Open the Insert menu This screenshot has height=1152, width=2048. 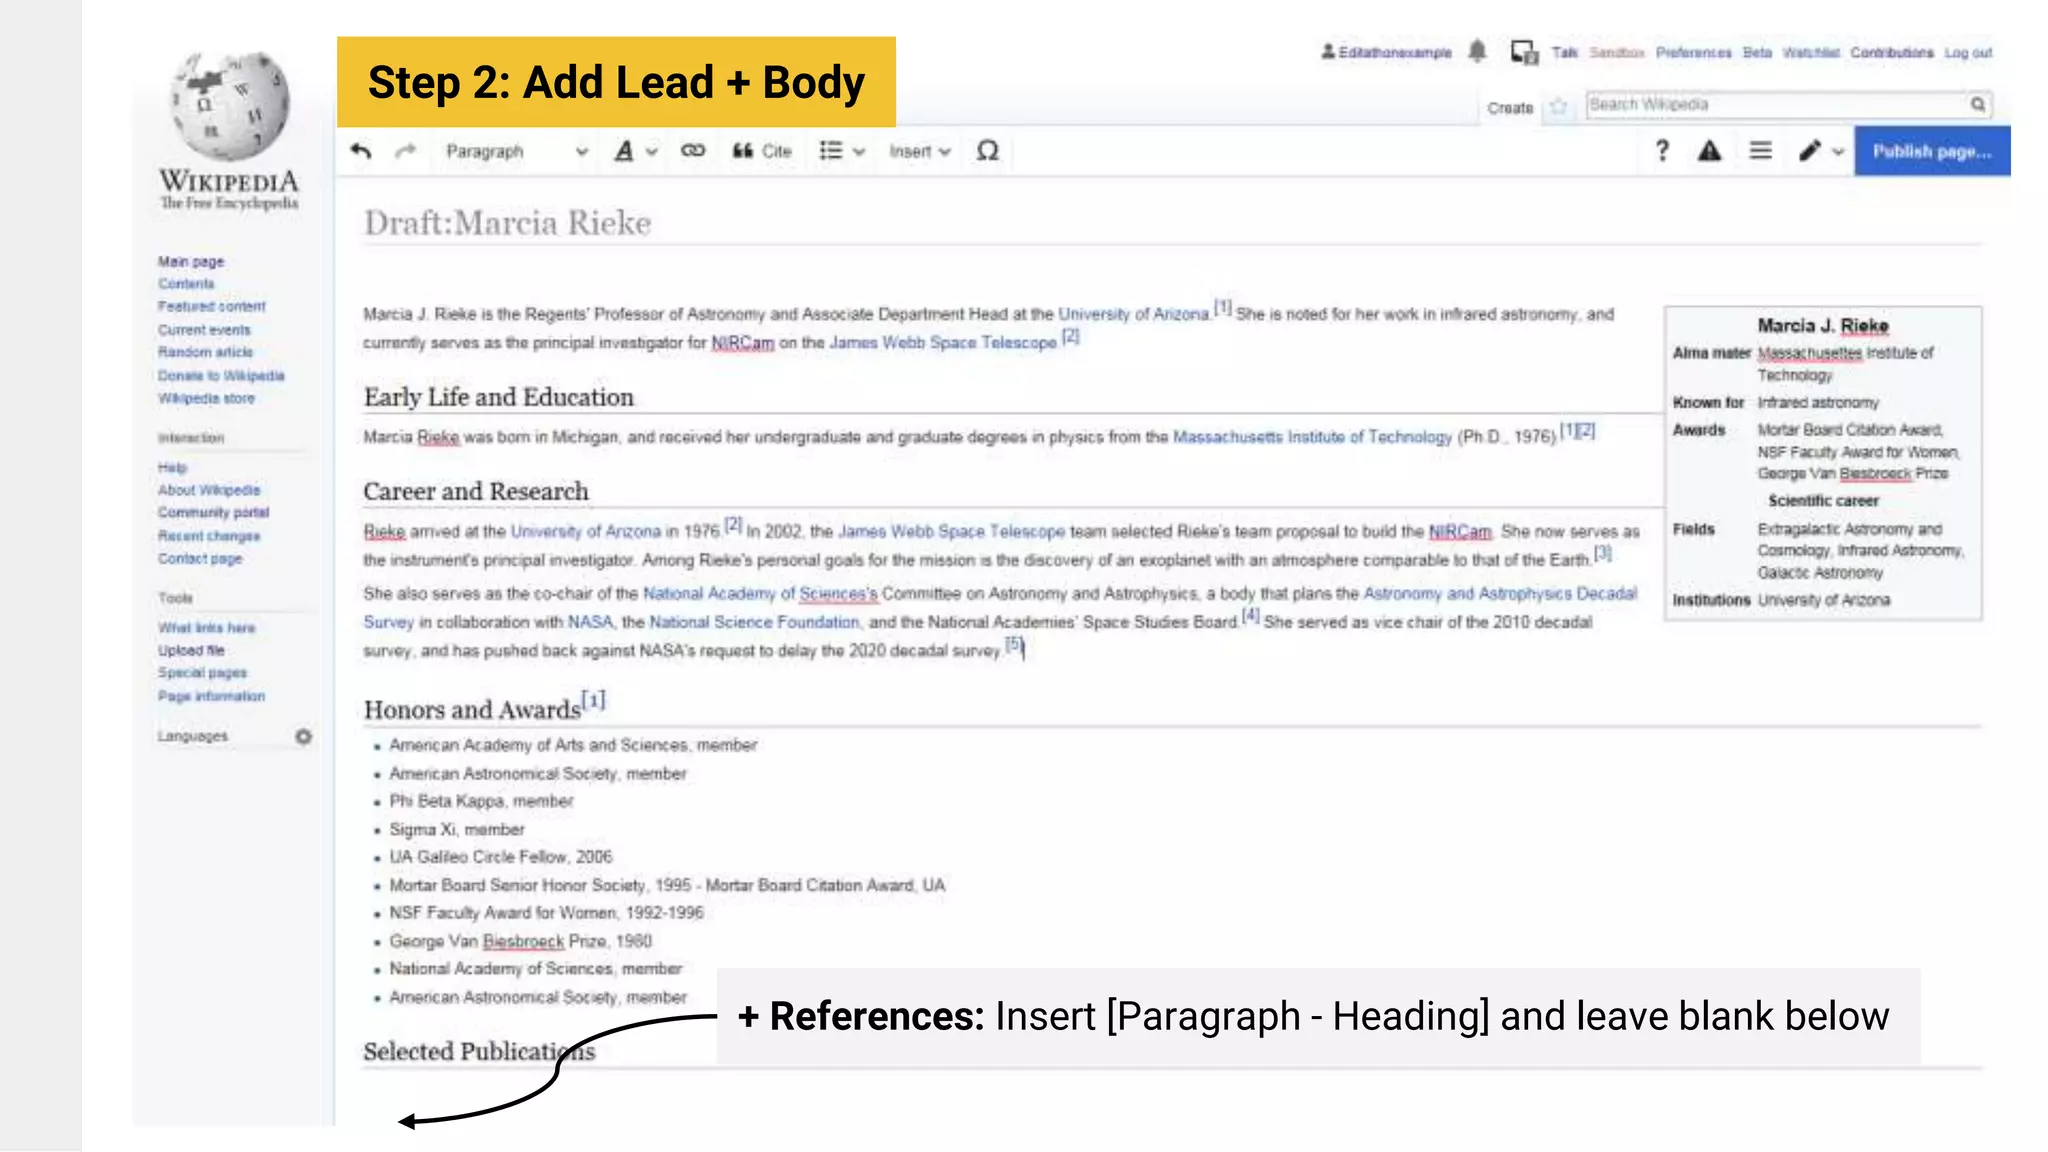(x=919, y=151)
